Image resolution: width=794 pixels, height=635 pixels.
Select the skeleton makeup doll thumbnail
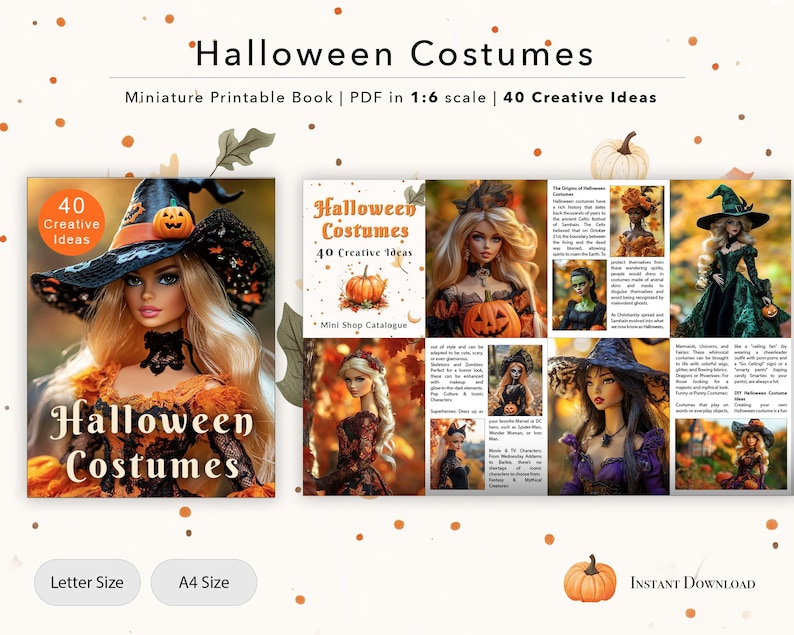[514, 380]
